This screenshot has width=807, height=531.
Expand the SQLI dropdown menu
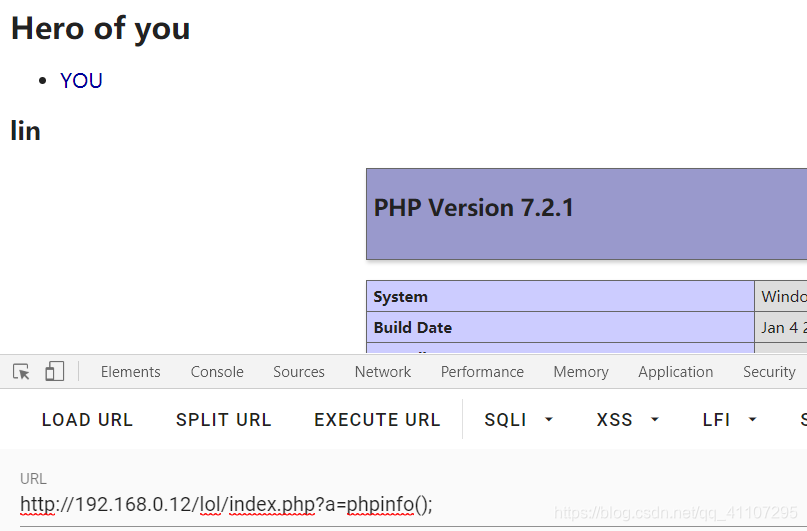click(519, 420)
